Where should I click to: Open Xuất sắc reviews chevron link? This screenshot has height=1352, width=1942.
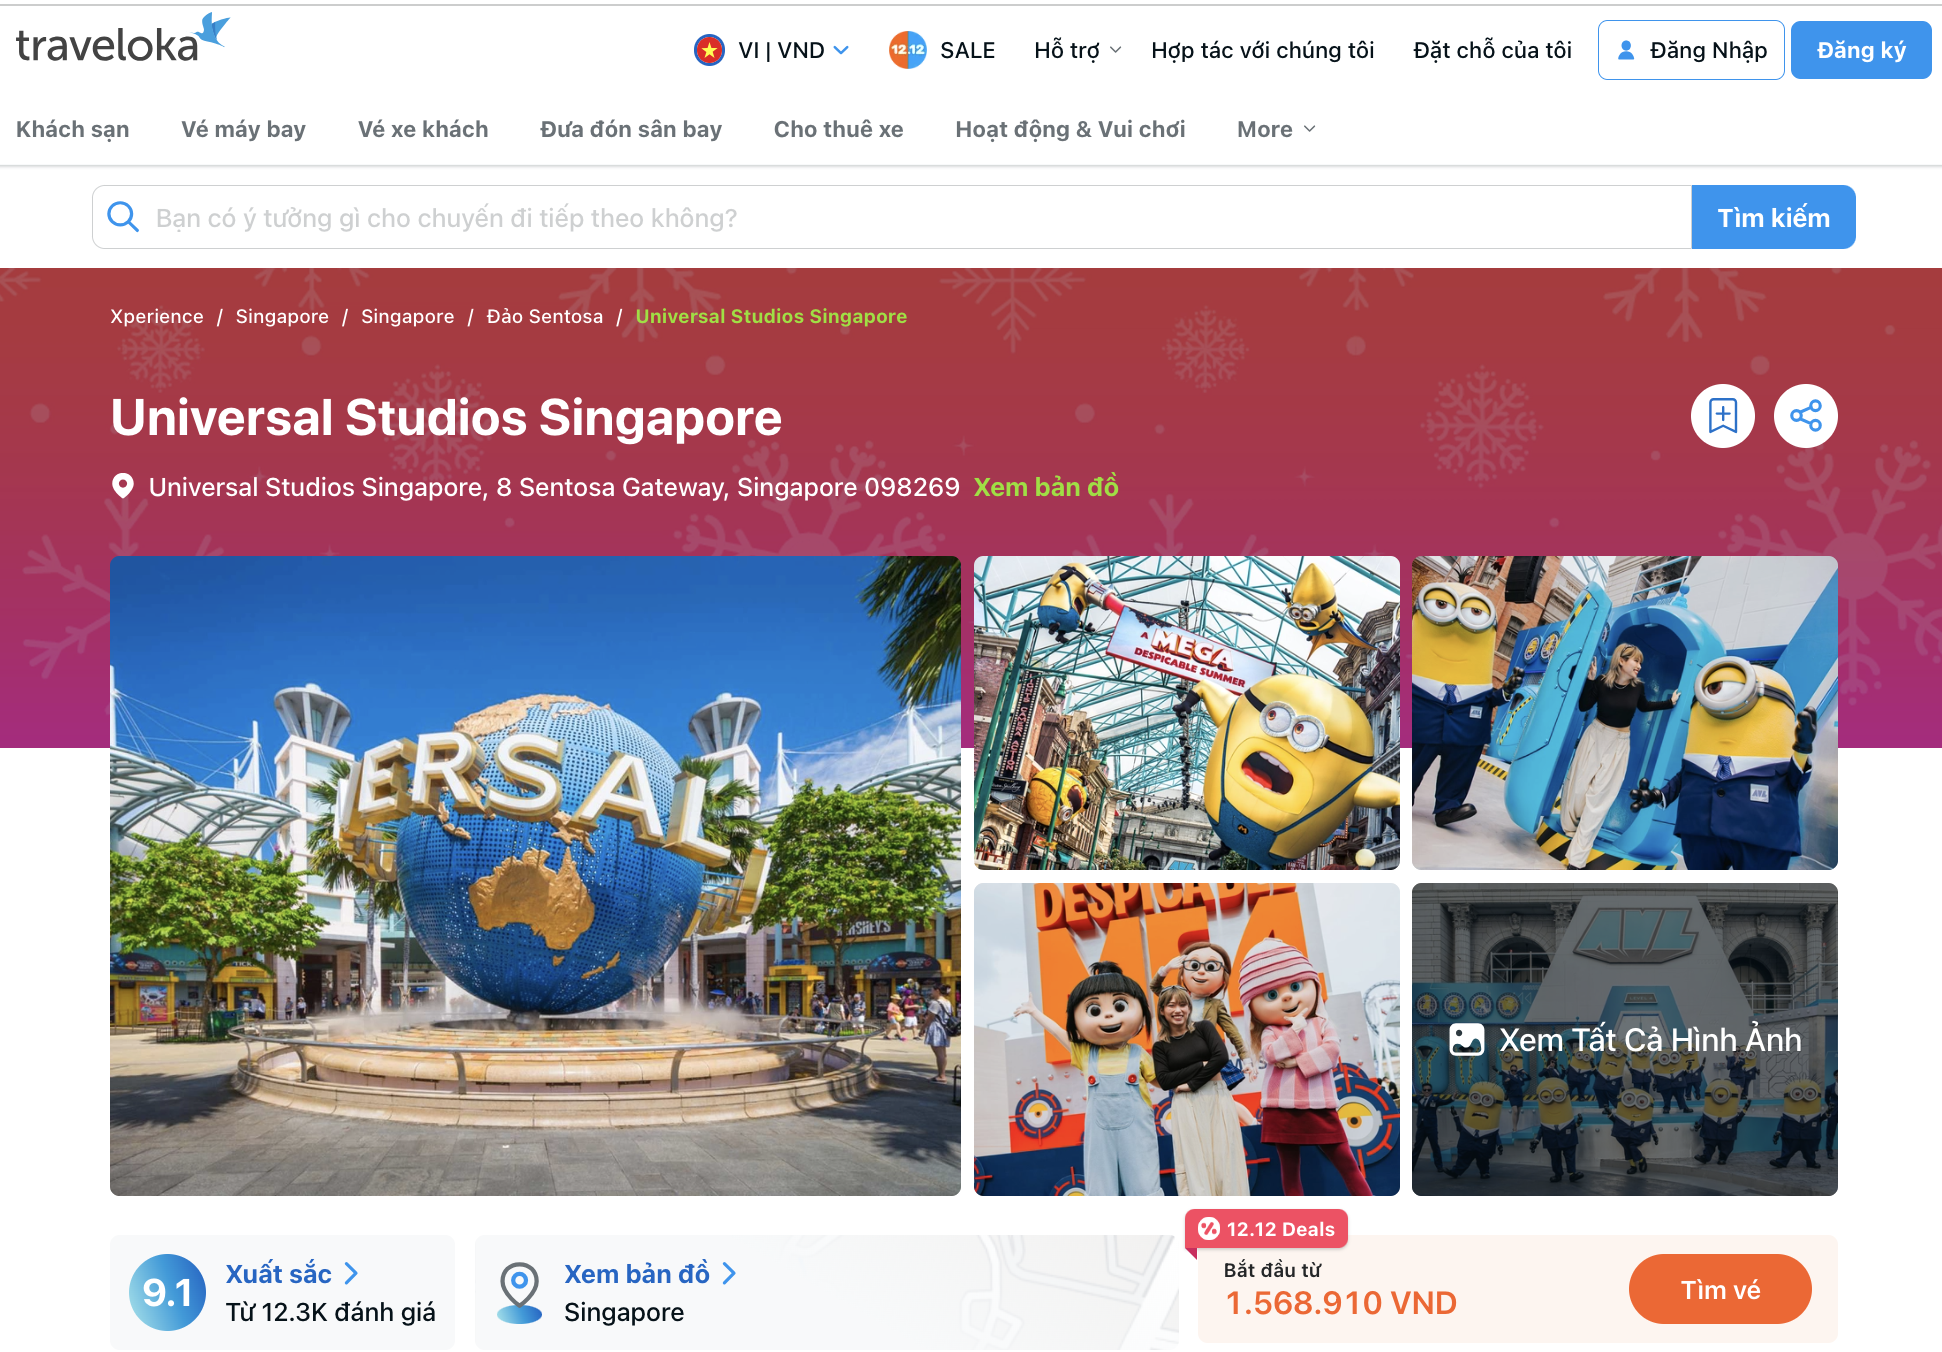coord(291,1273)
